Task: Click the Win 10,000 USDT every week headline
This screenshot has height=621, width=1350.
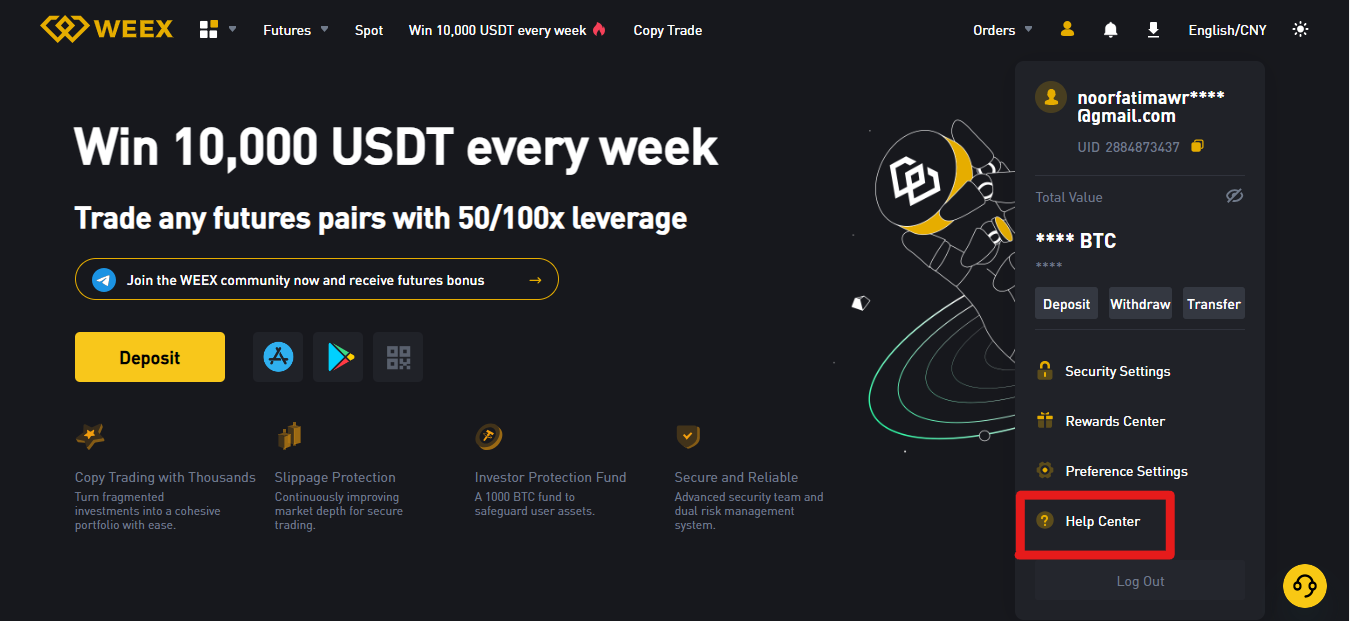Action: pos(396,147)
